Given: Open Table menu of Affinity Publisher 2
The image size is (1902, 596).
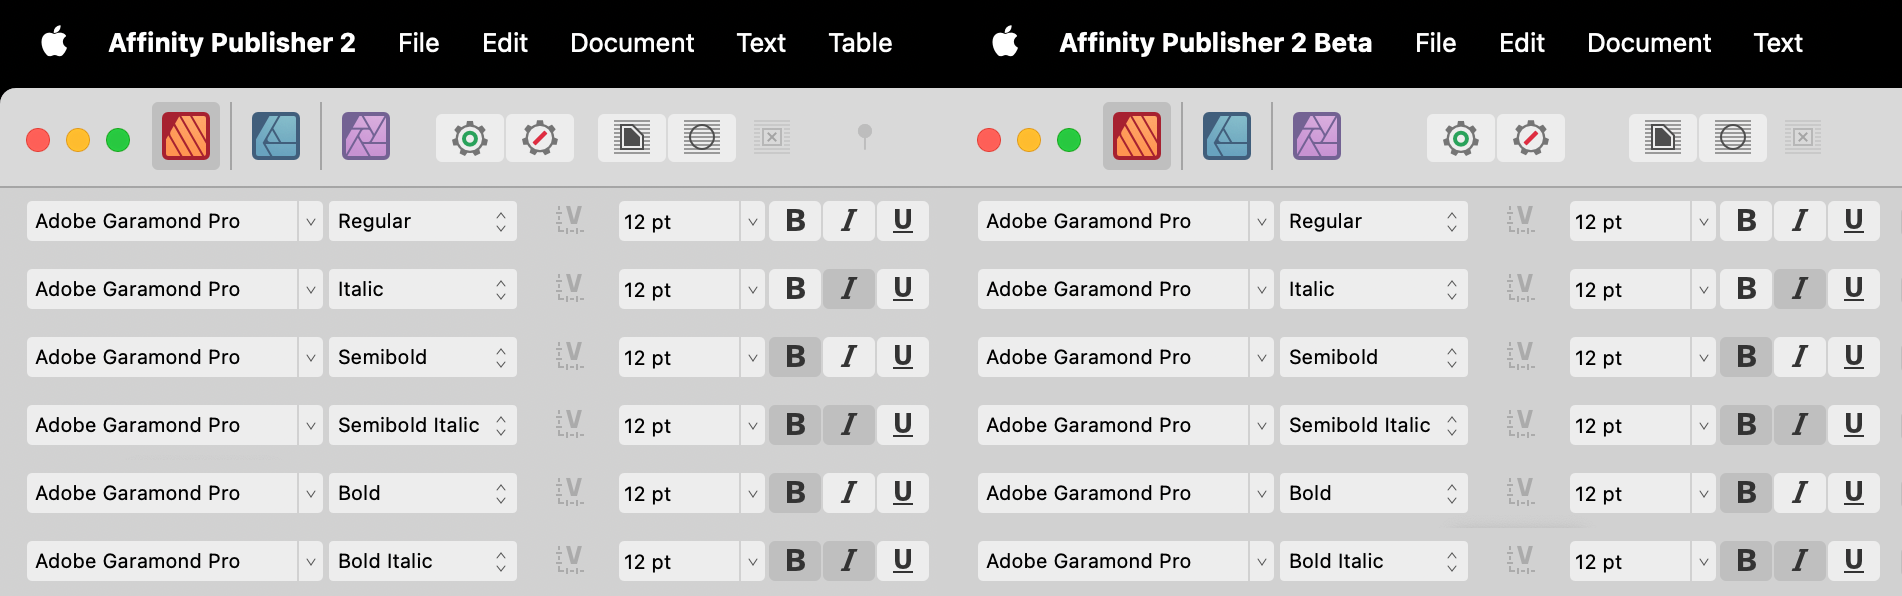Looking at the screenshot, I should pyautogui.click(x=860, y=43).
